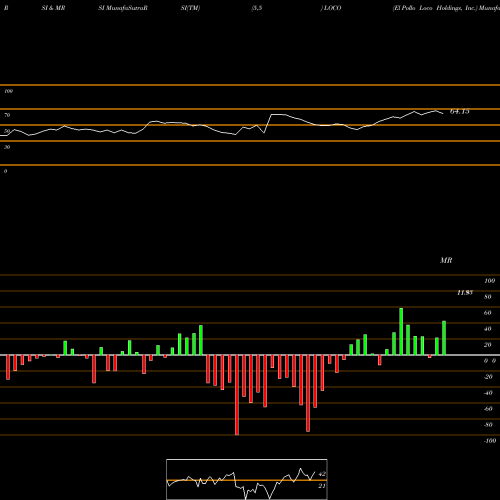
Task: Click the 42 label in mini chart
Action: [x=322, y=474]
